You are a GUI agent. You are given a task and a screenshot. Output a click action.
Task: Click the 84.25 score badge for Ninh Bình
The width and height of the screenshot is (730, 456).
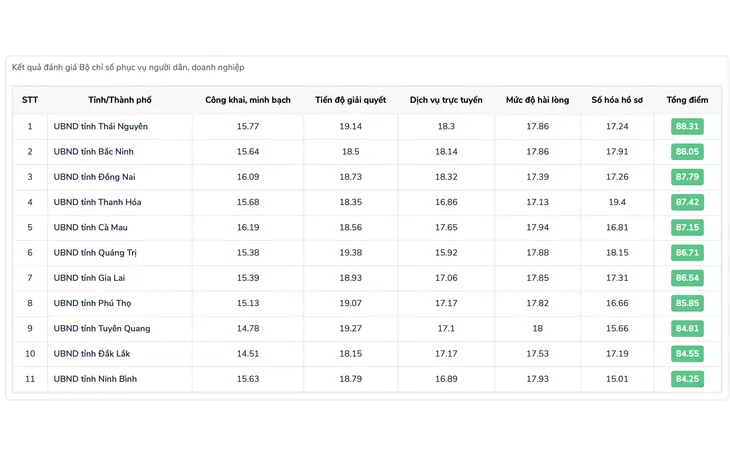[687, 379]
